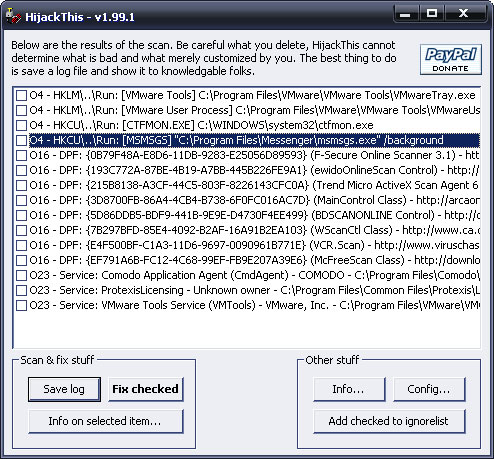Select the VMwareTray.exe Run entry text

pyautogui.click(x=252, y=95)
